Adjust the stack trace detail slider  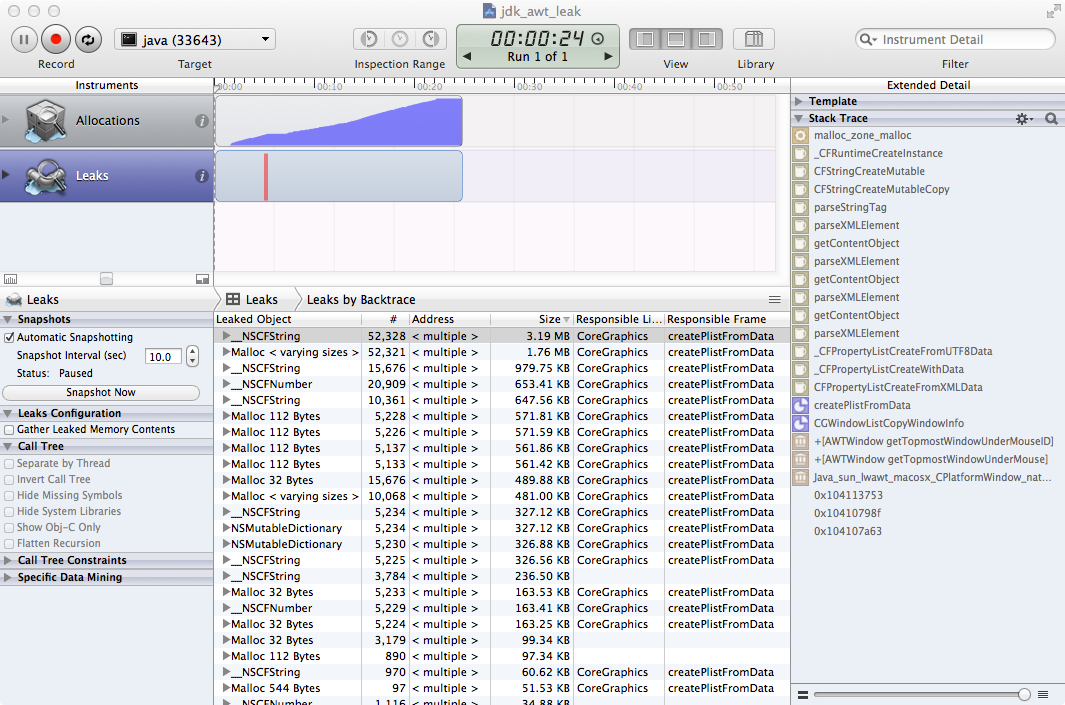pyautogui.click(x=1023, y=694)
